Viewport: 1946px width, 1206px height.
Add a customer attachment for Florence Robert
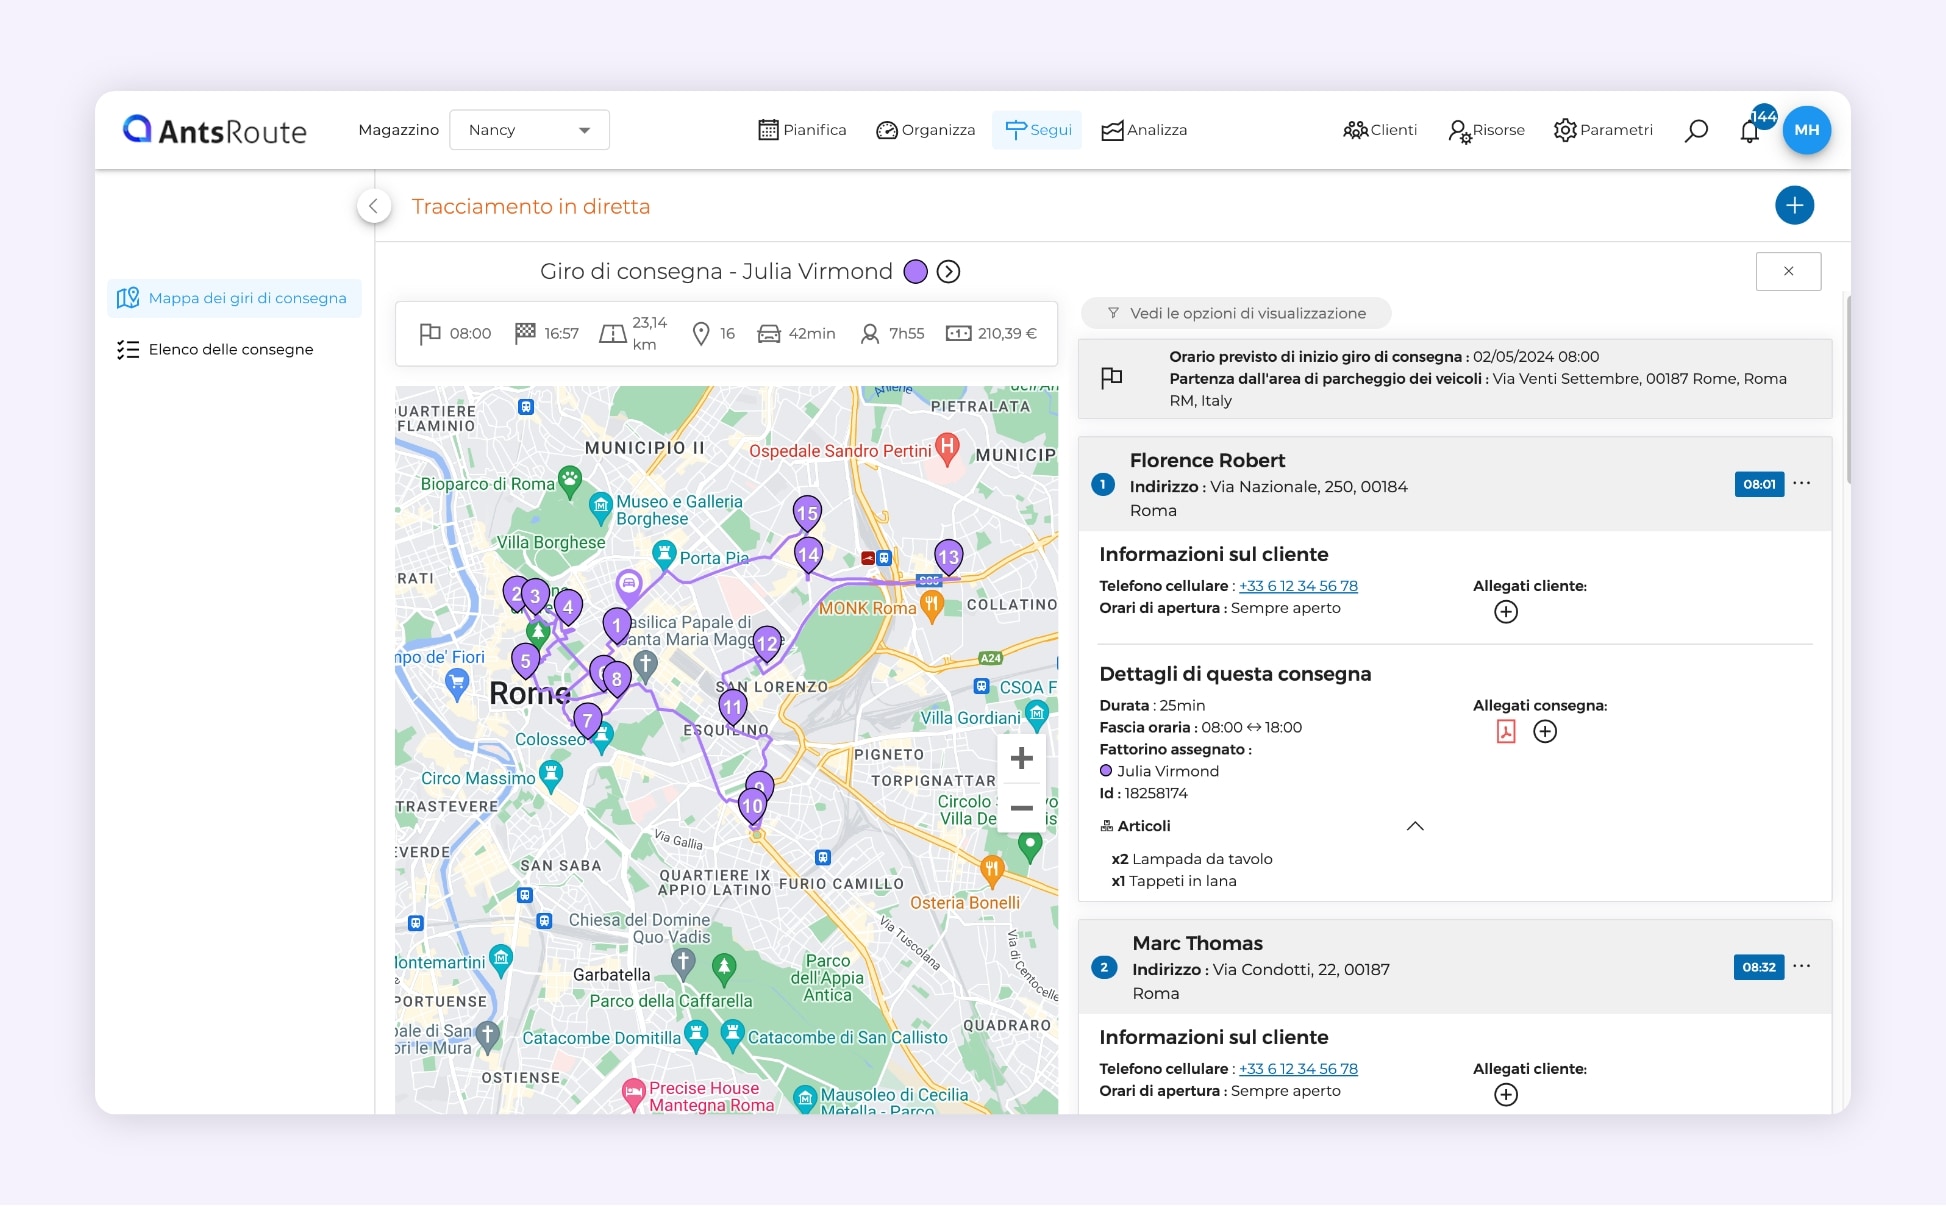click(x=1506, y=612)
